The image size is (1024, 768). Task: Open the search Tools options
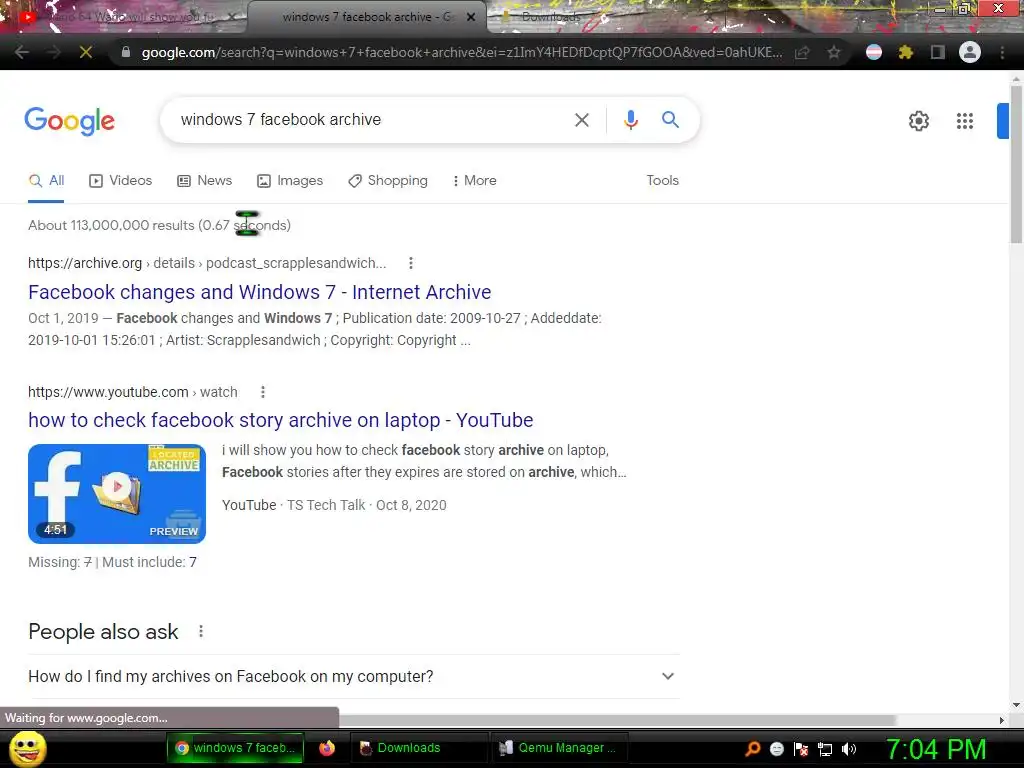click(x=662, y=181)
